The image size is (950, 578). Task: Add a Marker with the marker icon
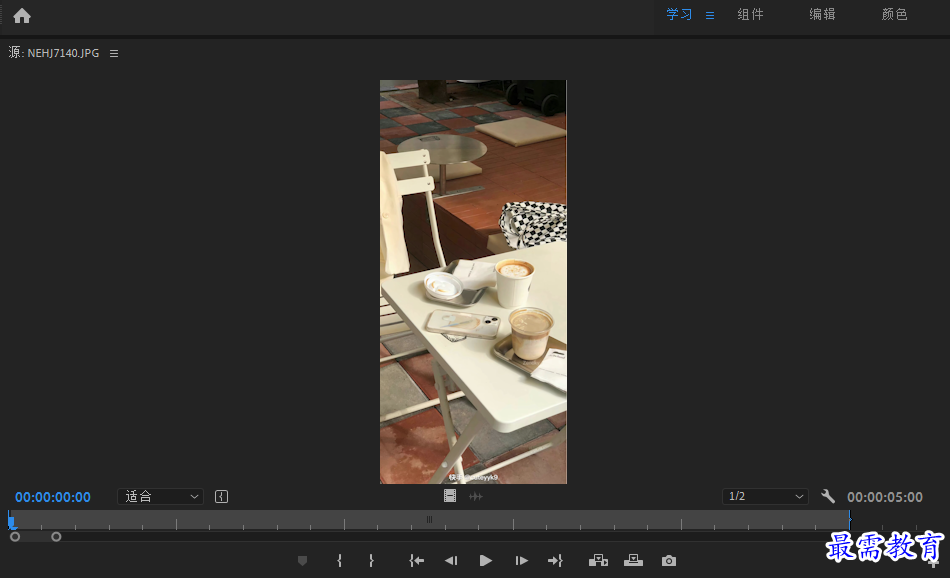tap(302, 561)
